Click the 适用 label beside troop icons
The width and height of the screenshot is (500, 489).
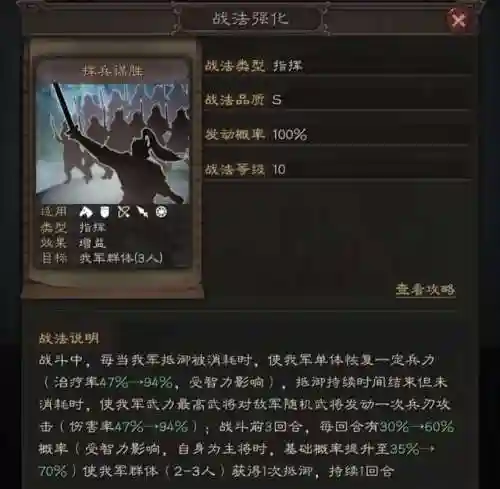coord(54,212)
